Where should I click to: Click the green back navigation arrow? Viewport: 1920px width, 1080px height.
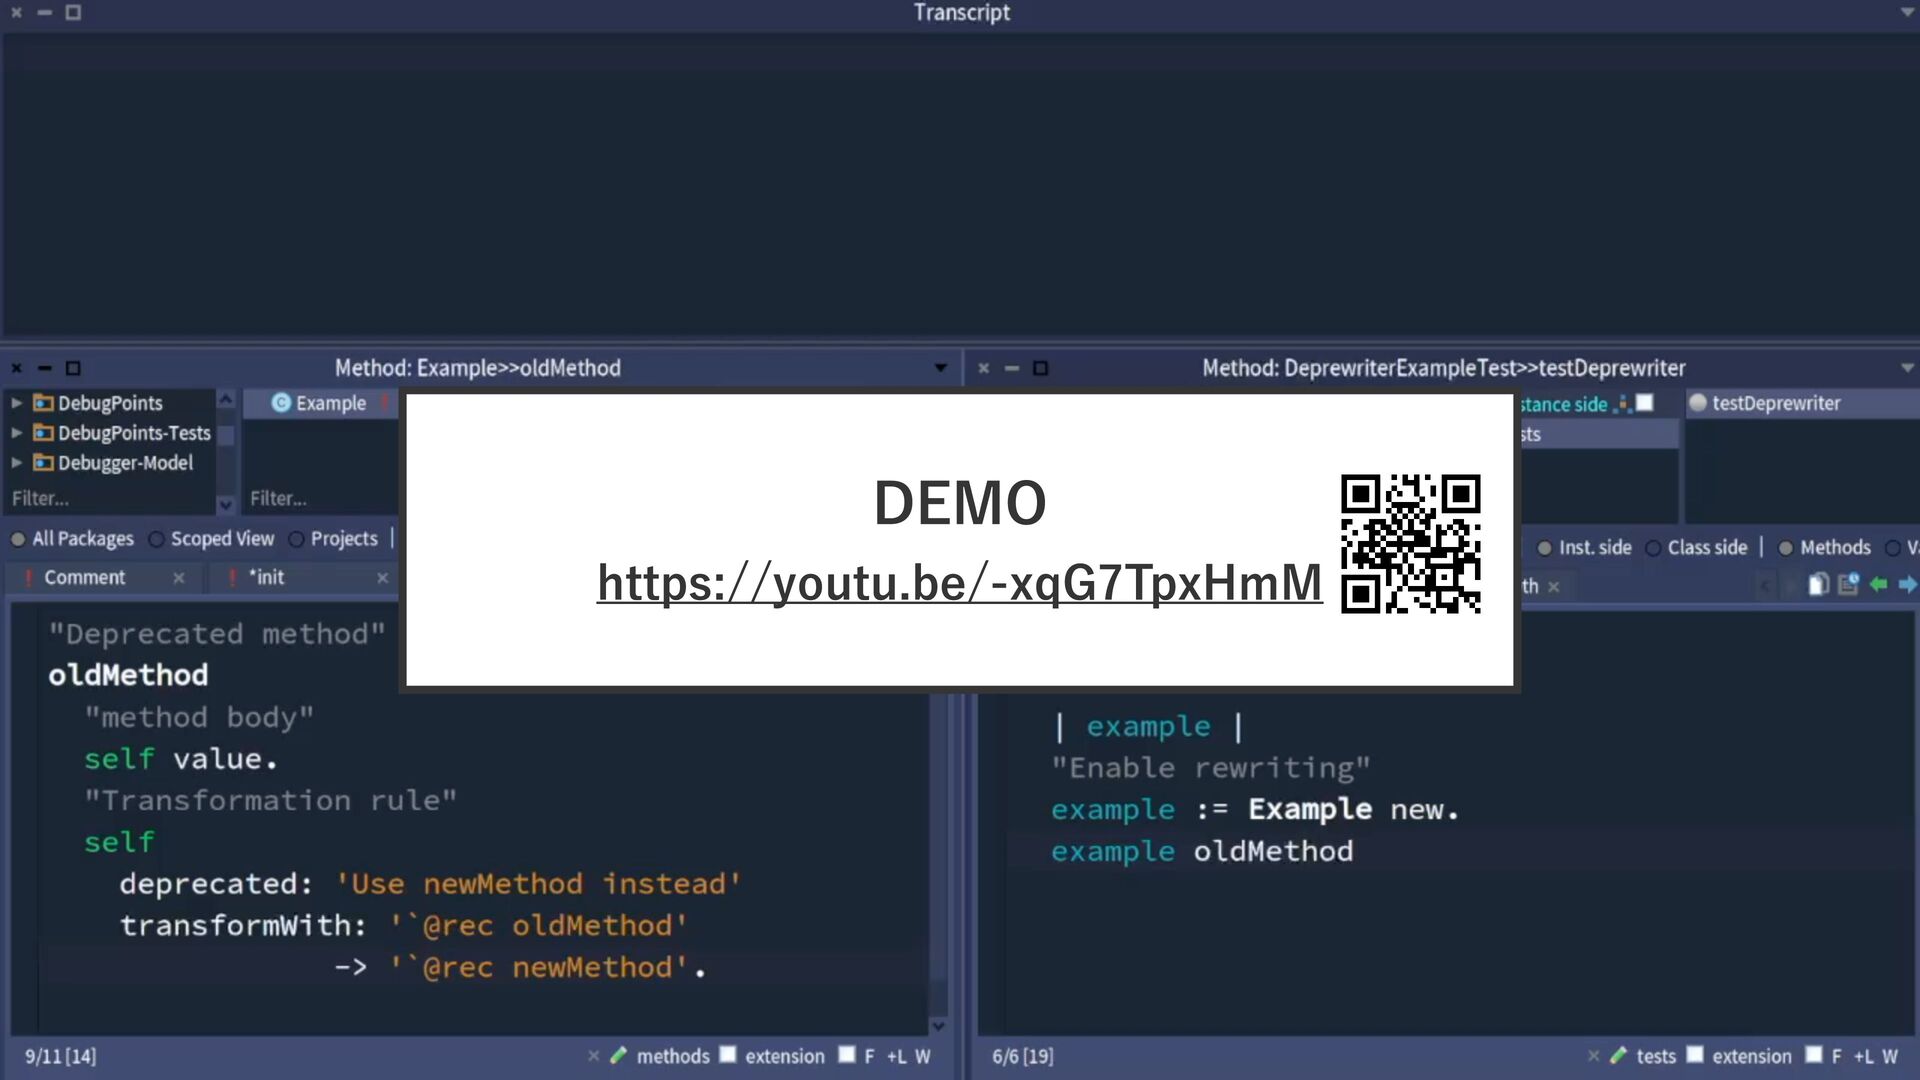coord(1878,585)
